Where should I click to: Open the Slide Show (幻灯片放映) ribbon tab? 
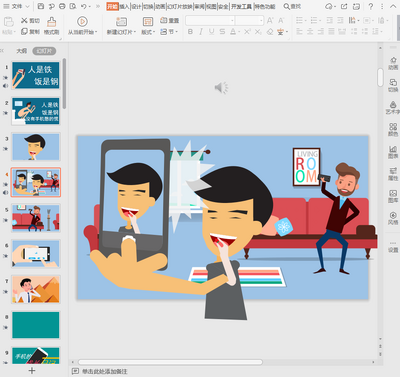[x=180, y=6]
